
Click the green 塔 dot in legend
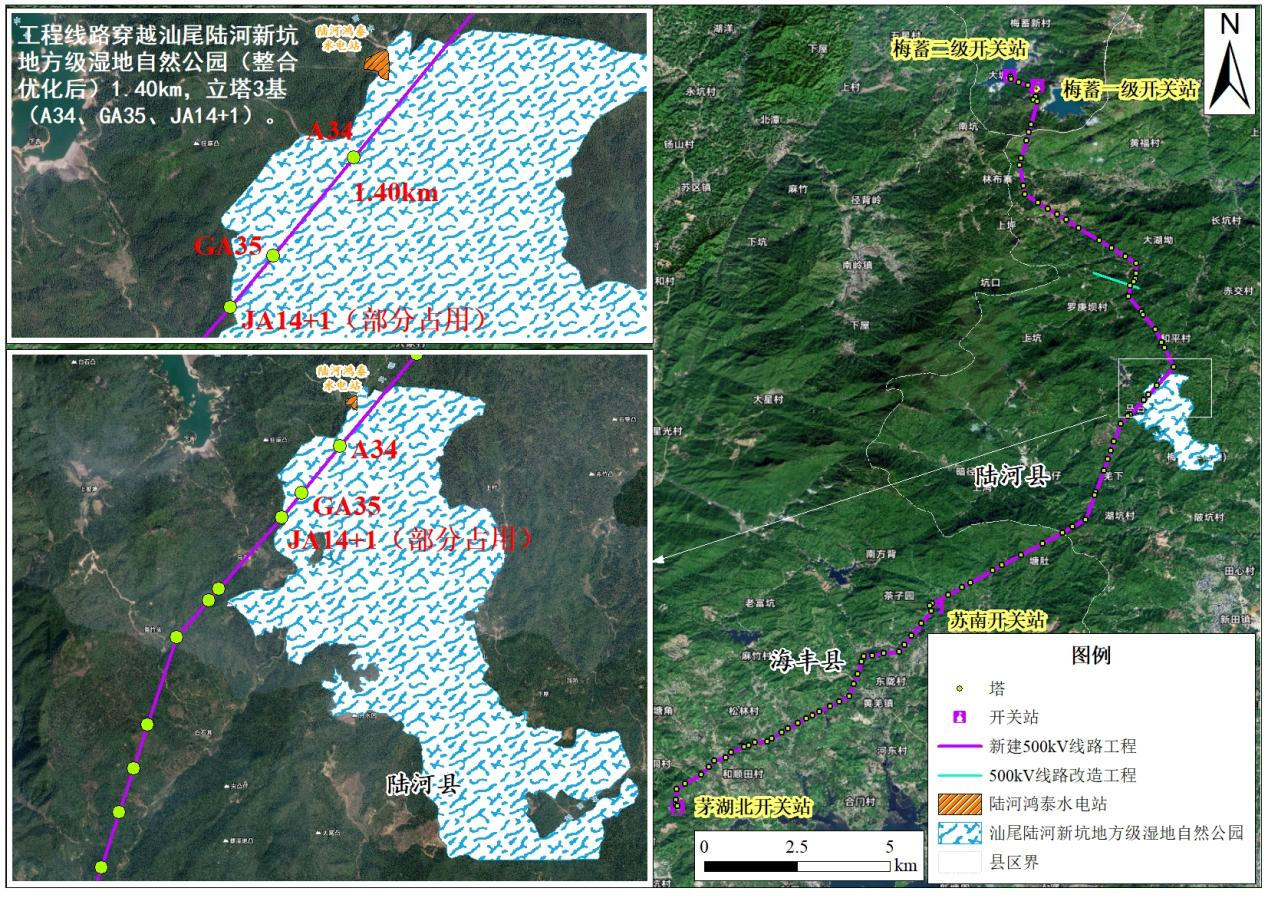[960, 690]
